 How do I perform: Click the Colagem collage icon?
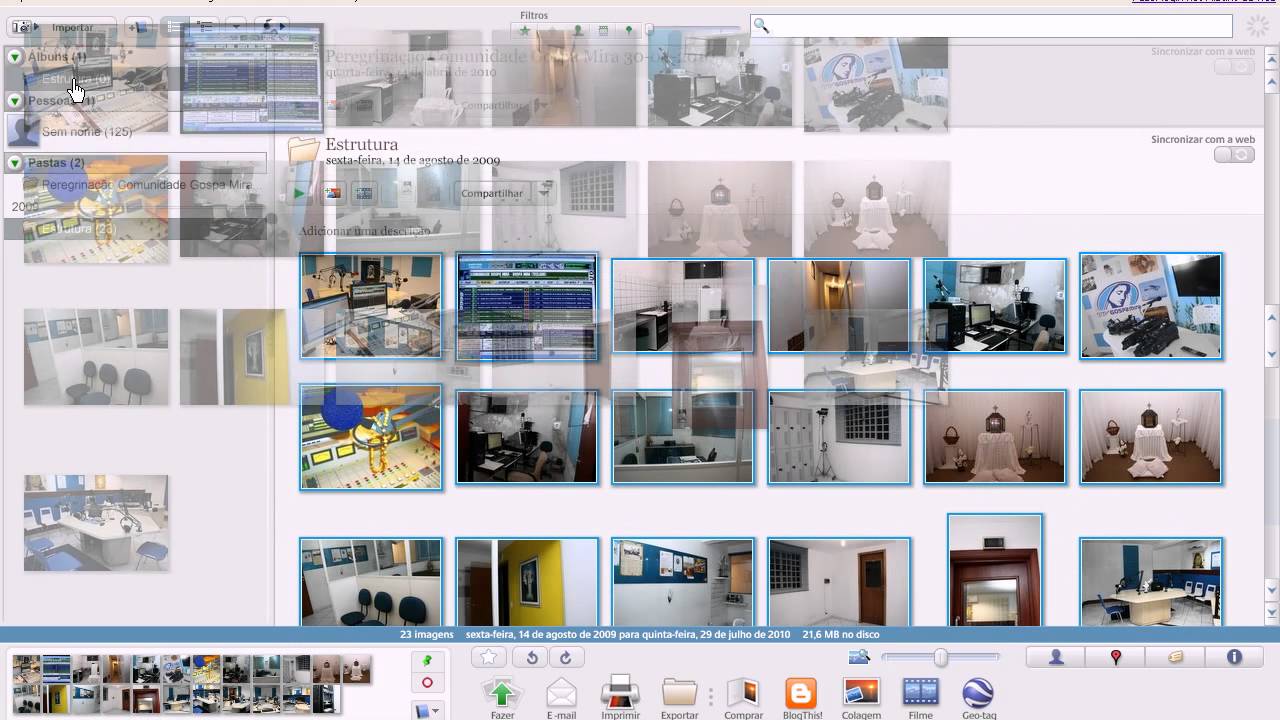[861, 693]
